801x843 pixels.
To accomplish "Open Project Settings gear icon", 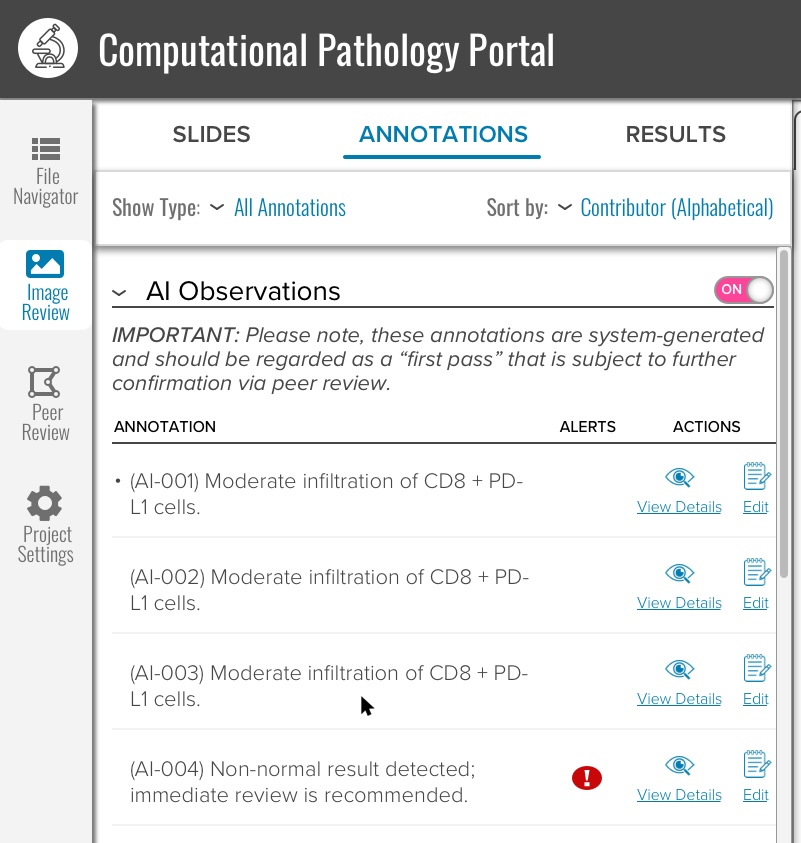I will click(x=45, y=503).
